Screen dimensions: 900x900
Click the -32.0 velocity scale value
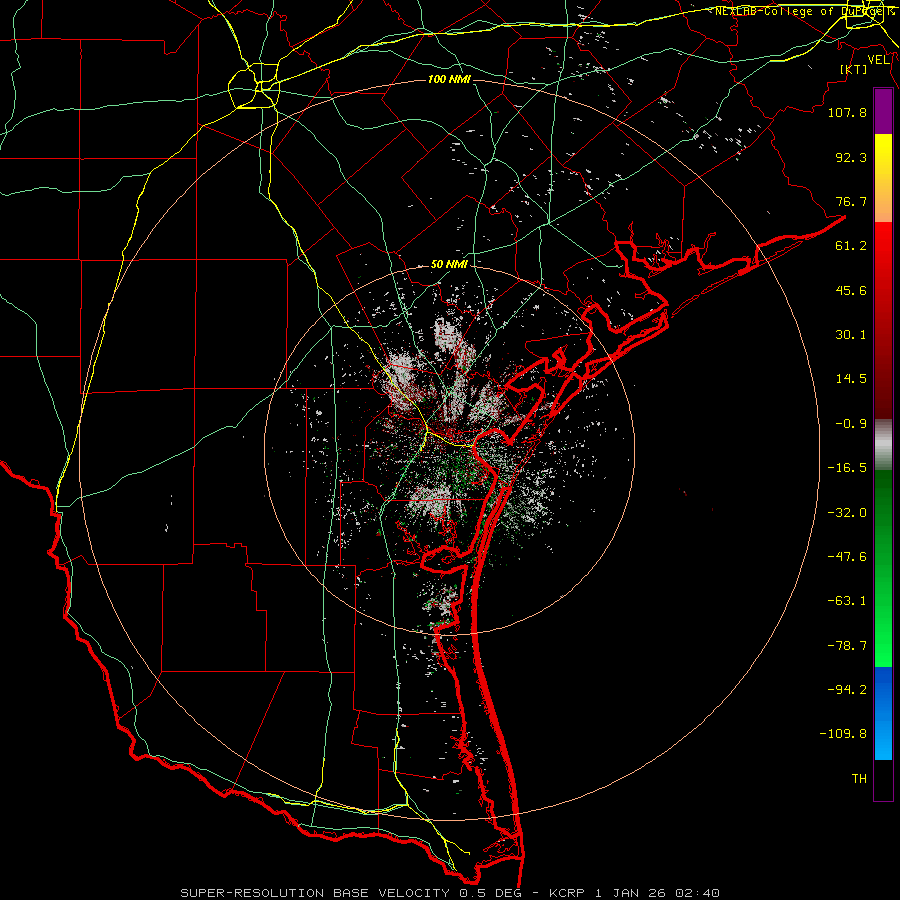847,513
